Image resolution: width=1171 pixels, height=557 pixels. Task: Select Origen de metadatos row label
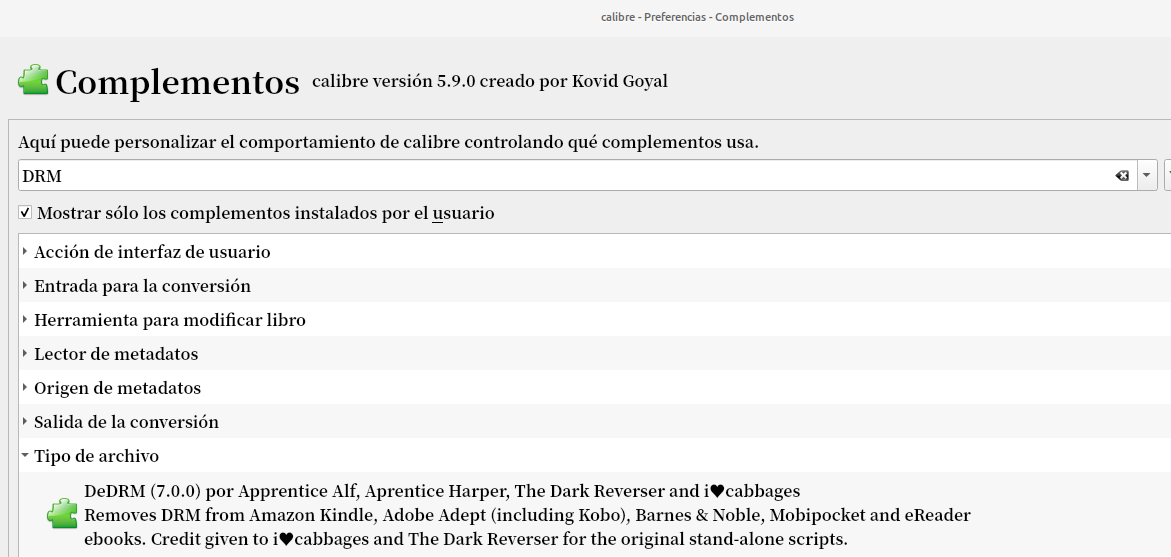coord(117,388)
